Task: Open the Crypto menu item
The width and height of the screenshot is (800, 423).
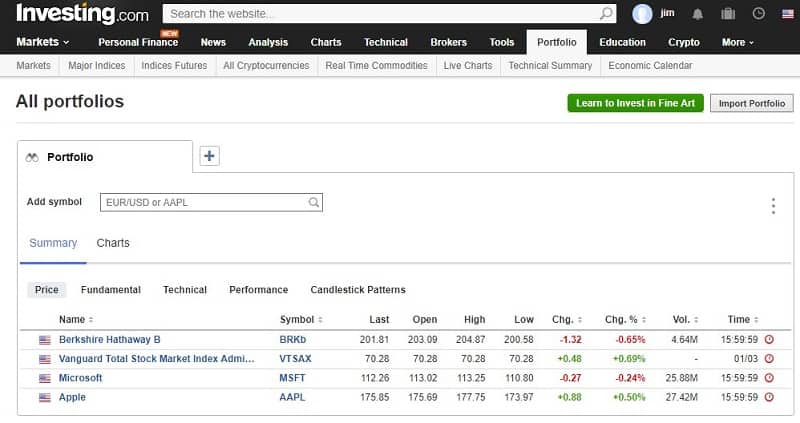Action: pyautogui.click(x=683, y=42)
